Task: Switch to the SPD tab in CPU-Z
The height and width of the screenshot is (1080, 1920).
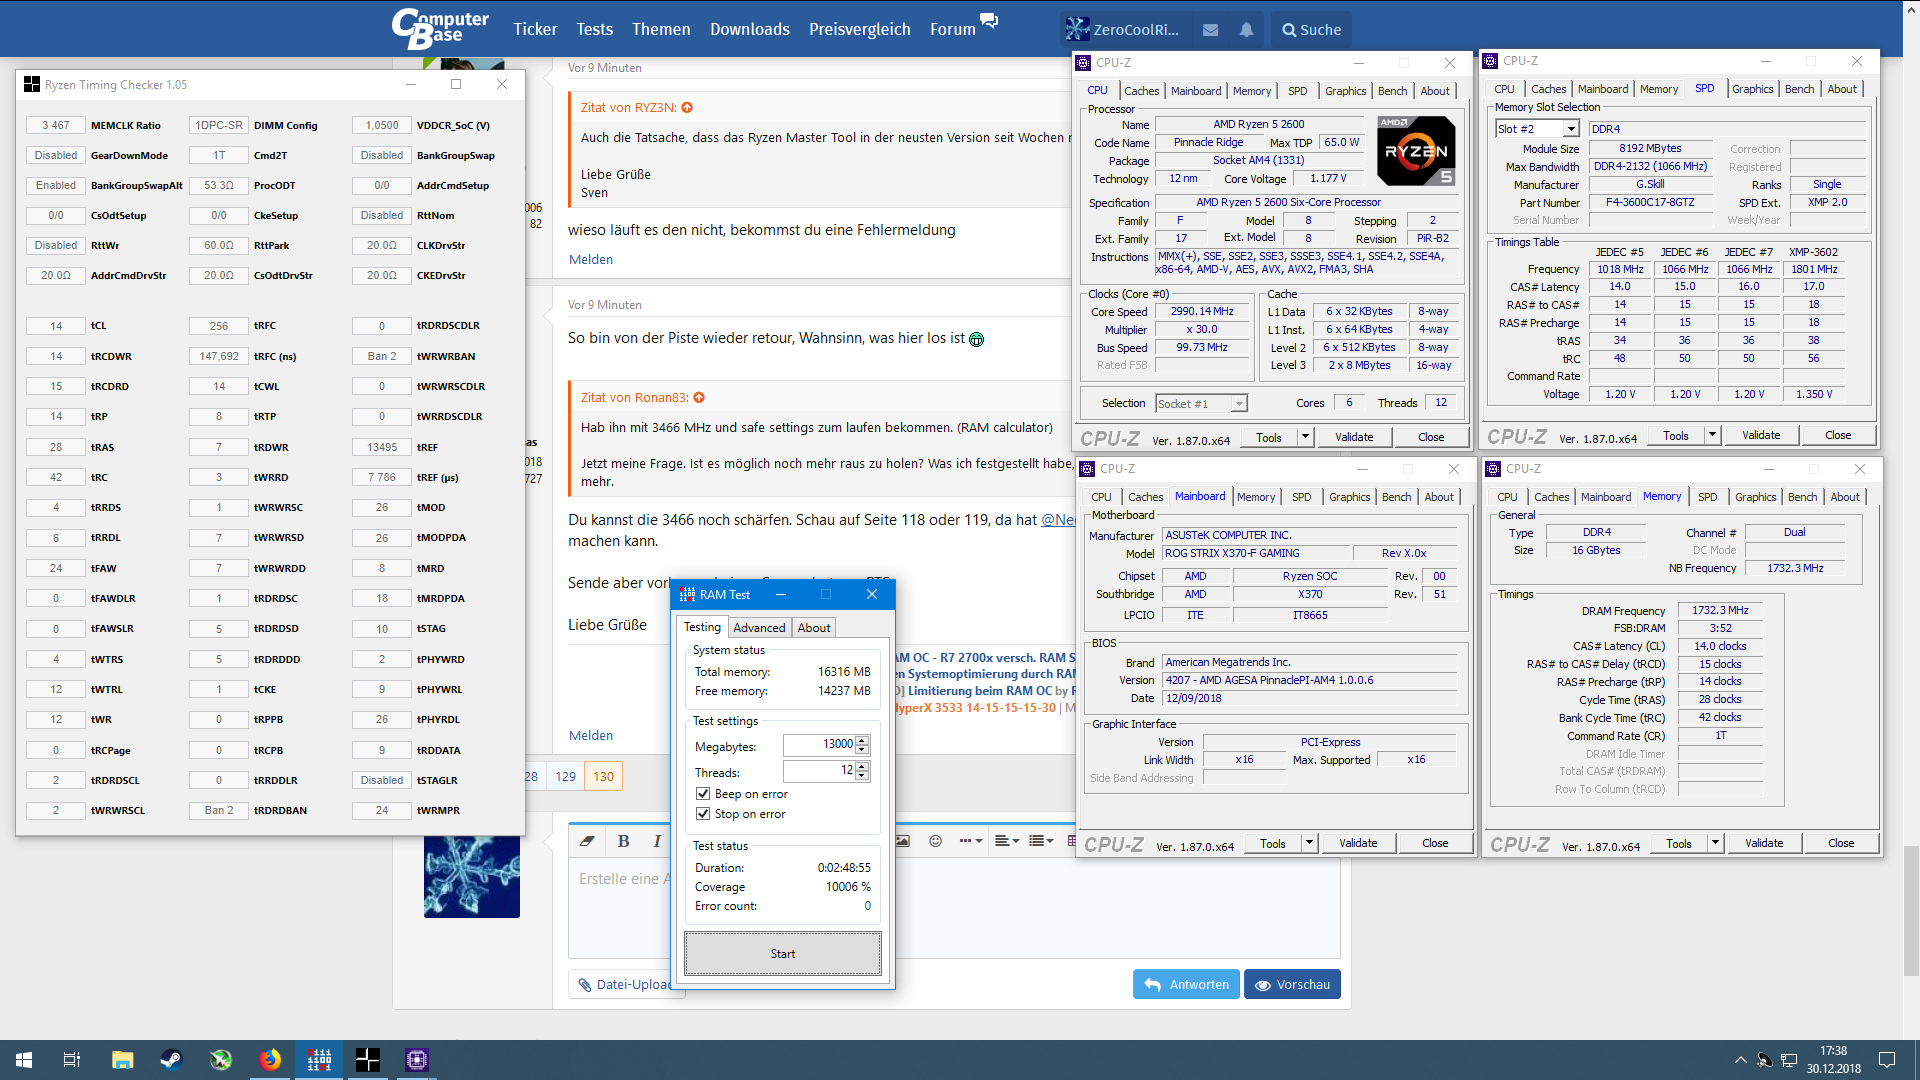Action: 1298,91
